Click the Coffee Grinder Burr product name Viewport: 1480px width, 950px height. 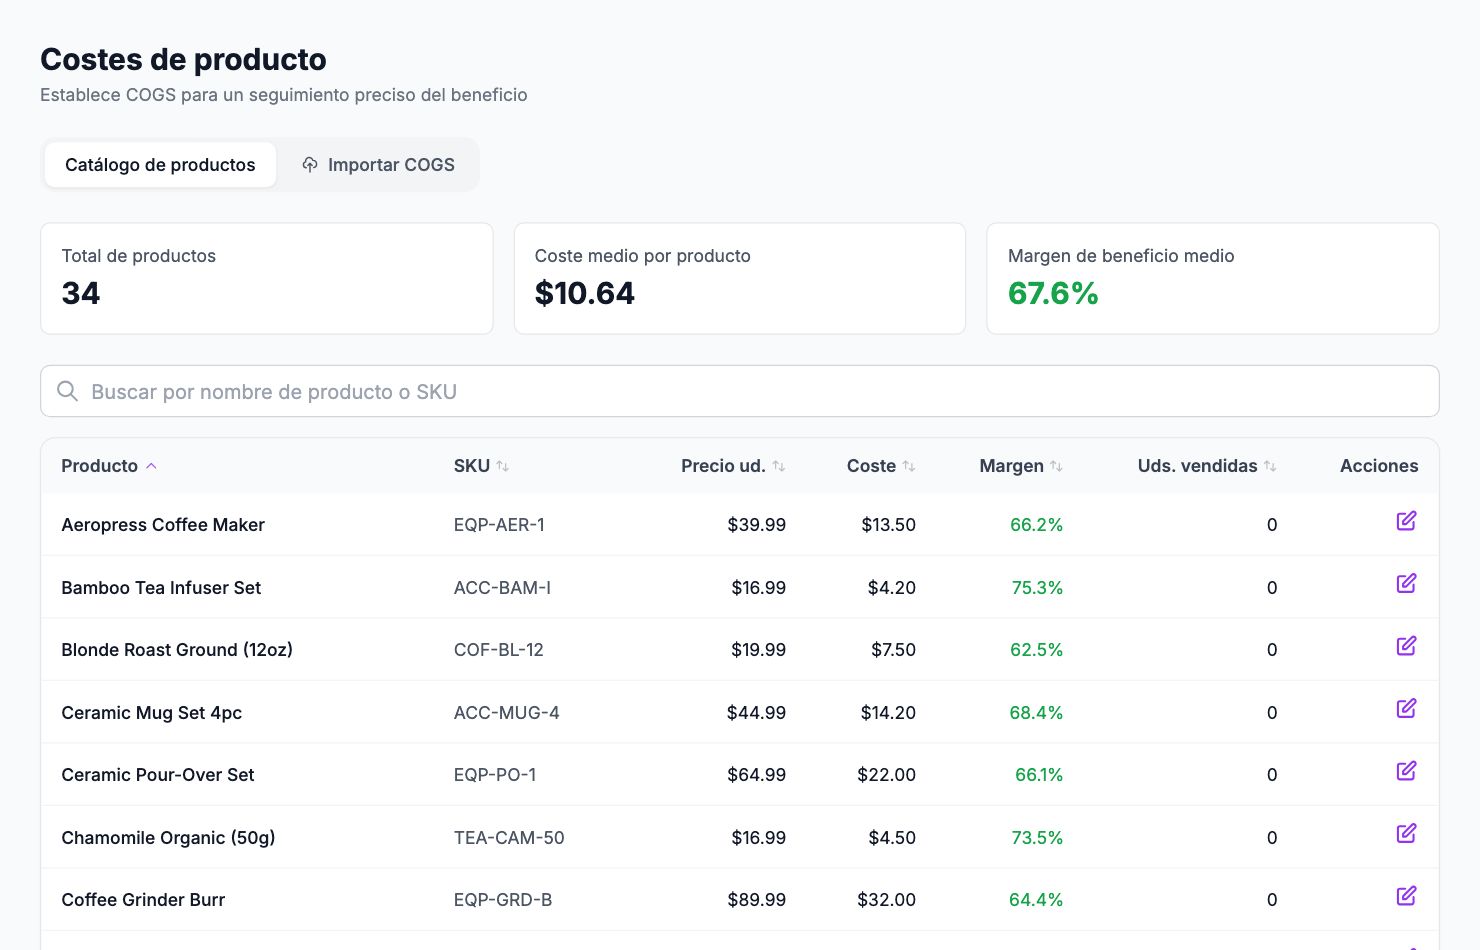[x=143, y=900]
